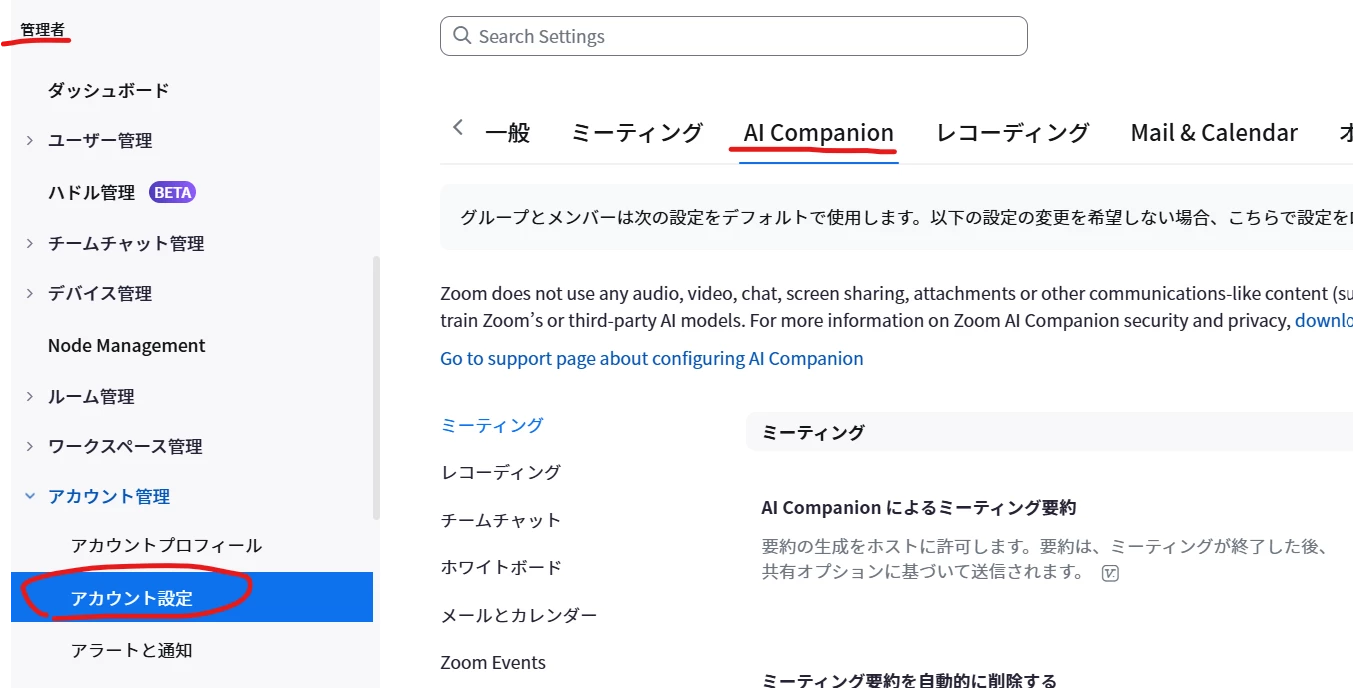Switch to the top ミーティング tab
The height and width of the screenshot is (688, 1353).
637,133
